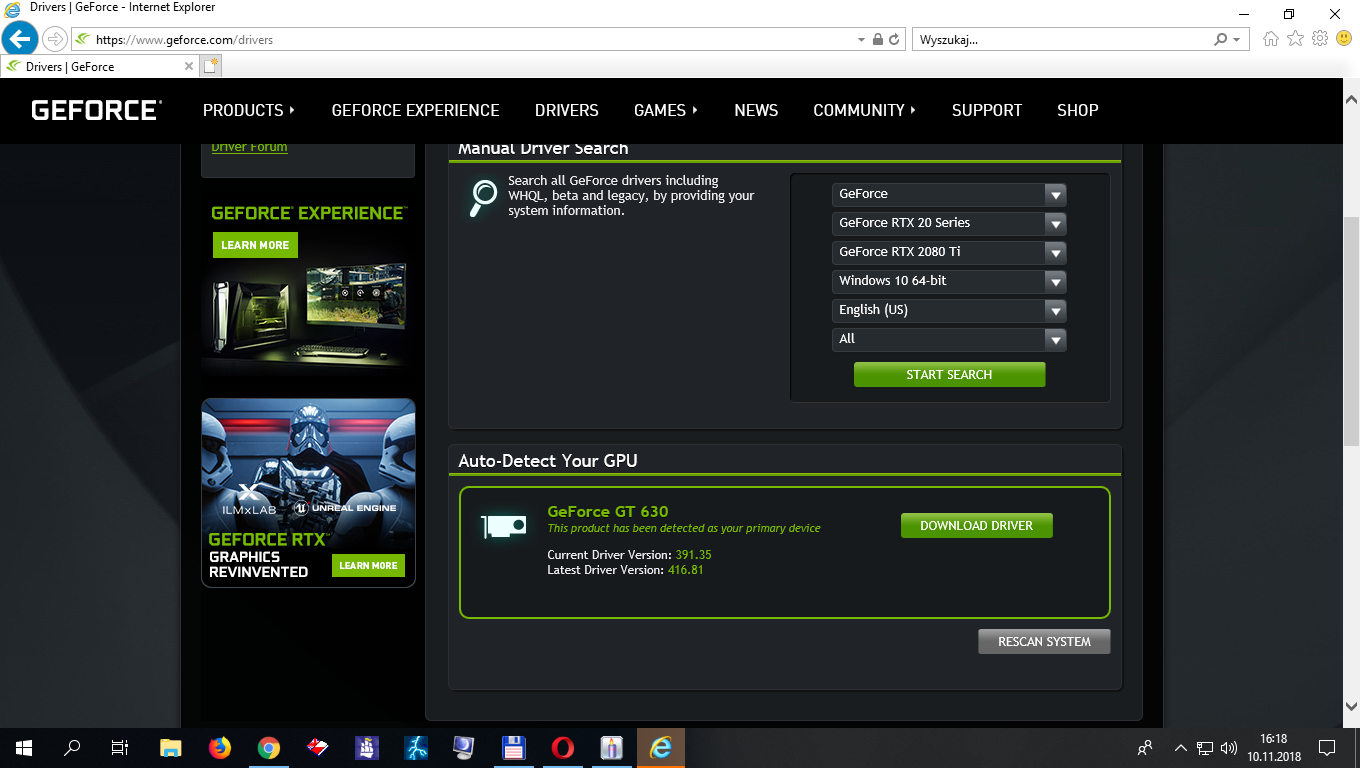This screenshot has width=1360, height=768.
Task: Click the network icon in the system tray
Action: [1205, 748]
